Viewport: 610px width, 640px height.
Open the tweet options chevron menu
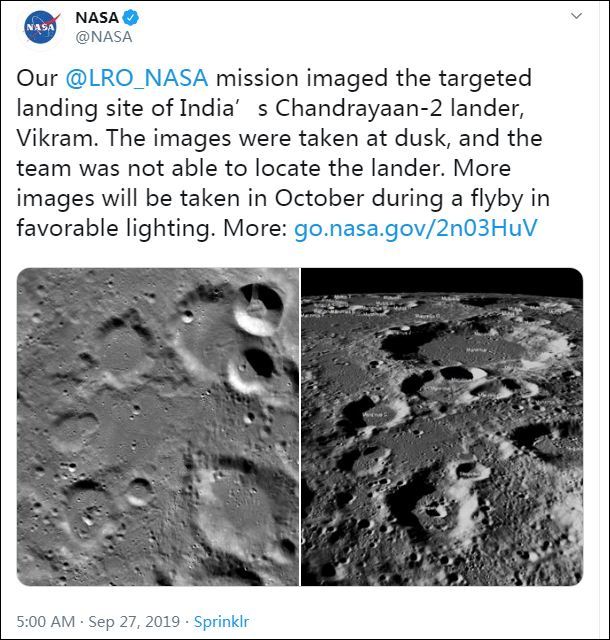tap(576, 17)
